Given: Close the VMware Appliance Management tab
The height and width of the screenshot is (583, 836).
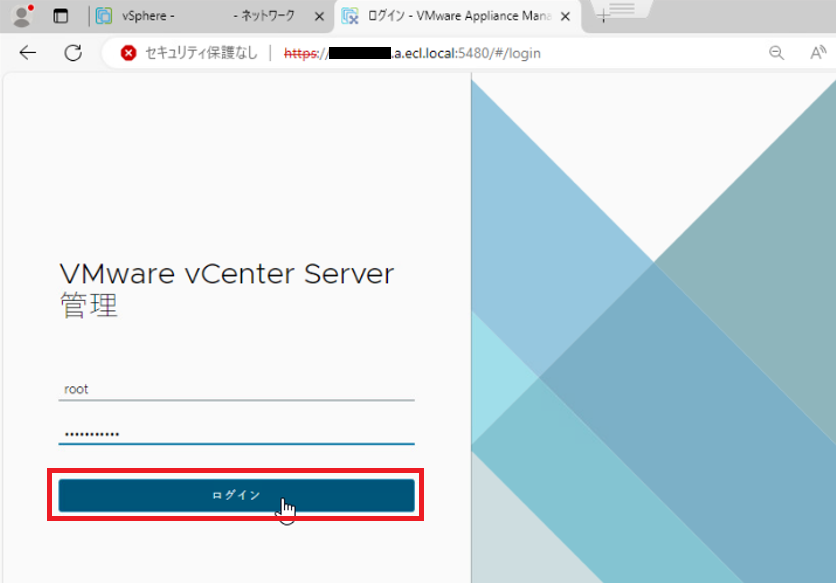Looking at the screenshot, I should point(566,17).
